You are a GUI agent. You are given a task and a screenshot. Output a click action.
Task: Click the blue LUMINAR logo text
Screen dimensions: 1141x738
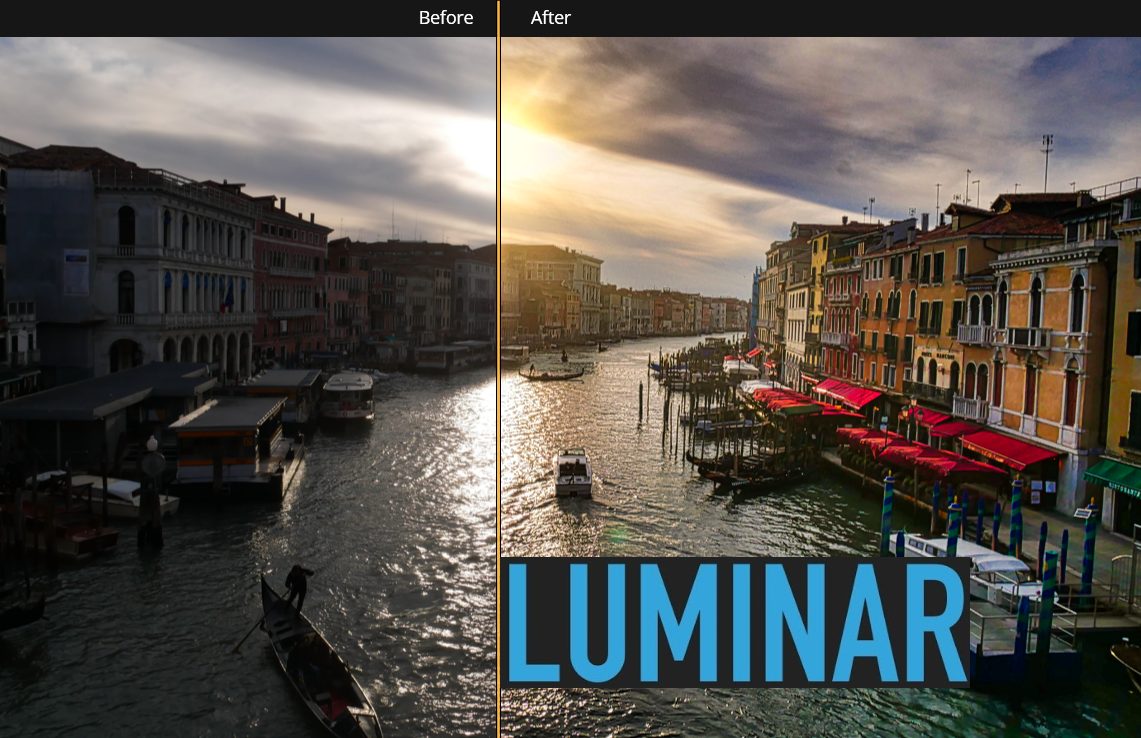pyautogui.click(x=736, y=621)
